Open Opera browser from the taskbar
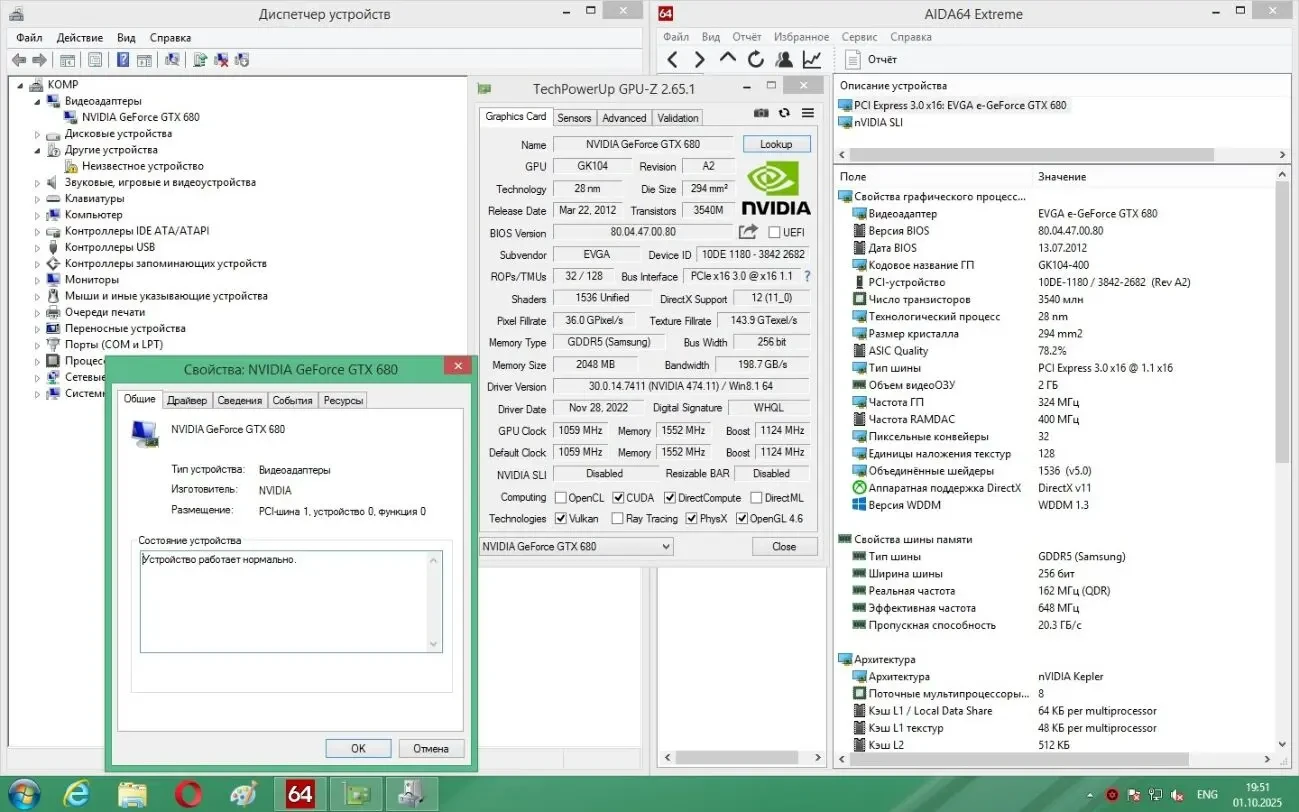 click(x=188, y=794)
